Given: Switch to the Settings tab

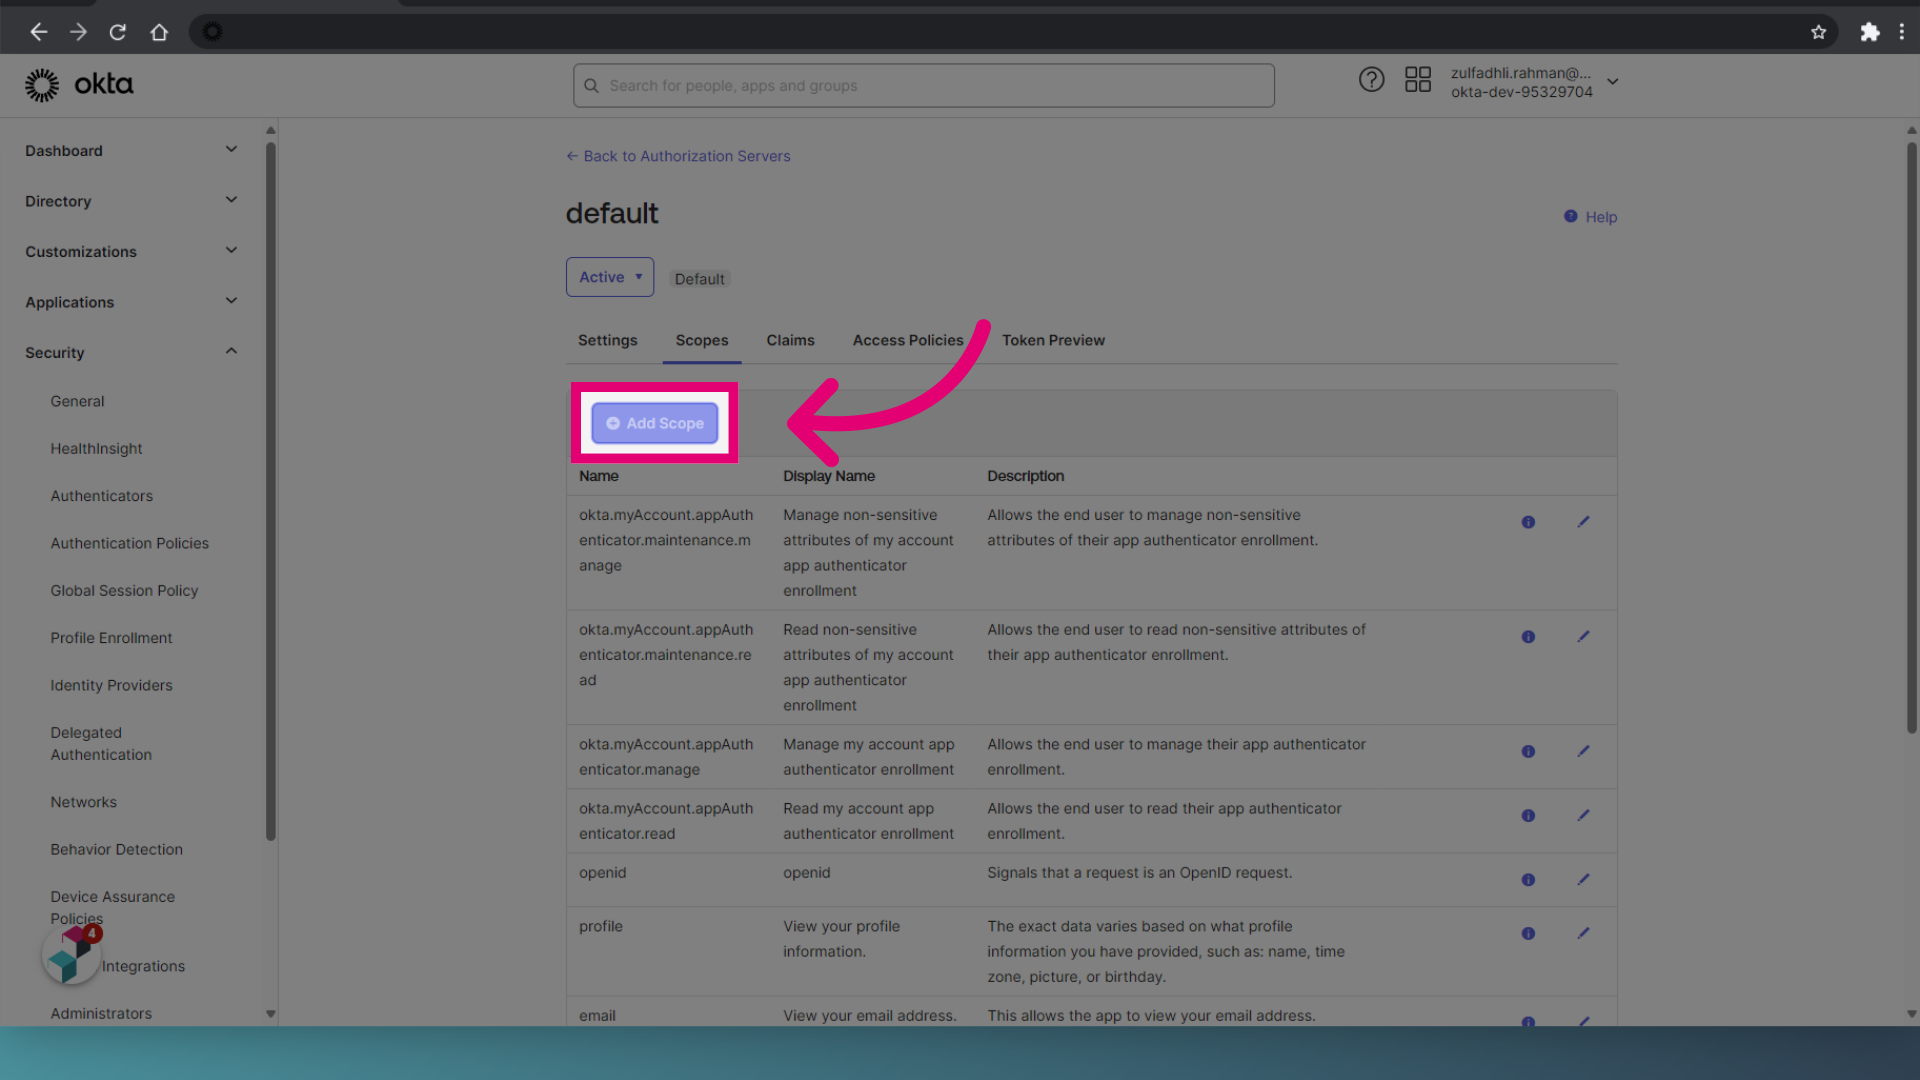Looking at the screenshot, I should point(607,340).
